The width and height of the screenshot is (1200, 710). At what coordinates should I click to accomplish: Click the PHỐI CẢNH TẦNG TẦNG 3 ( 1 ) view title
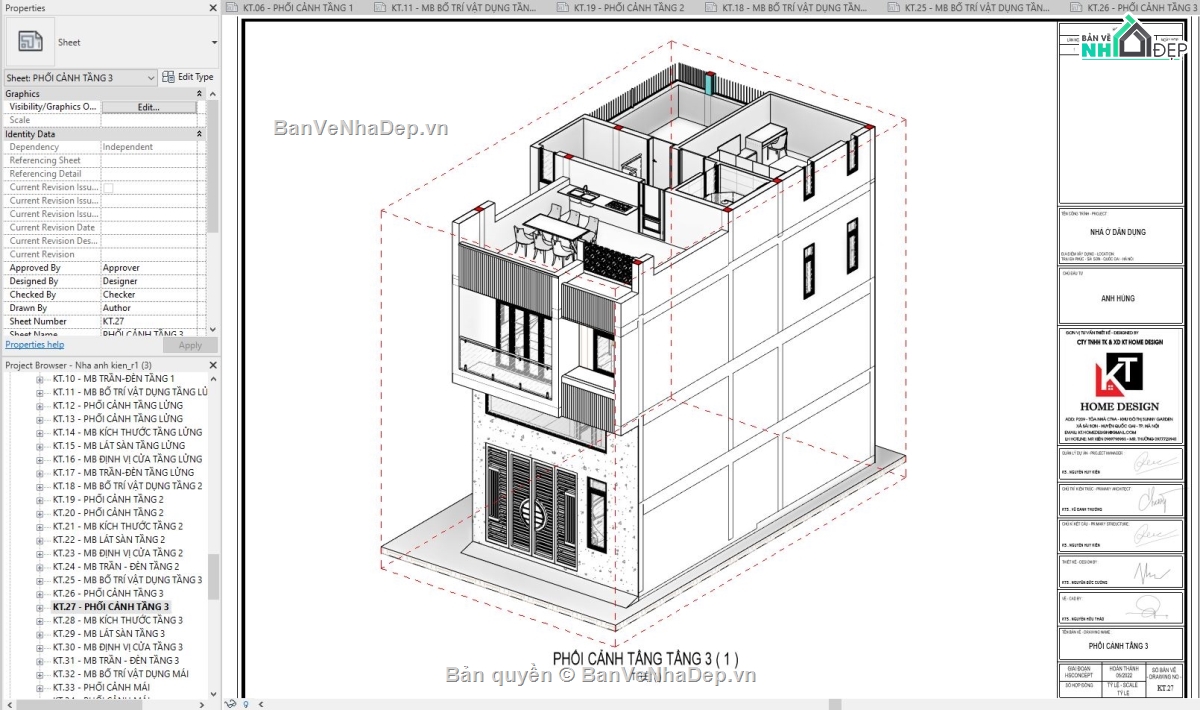[x=645, y=659]
